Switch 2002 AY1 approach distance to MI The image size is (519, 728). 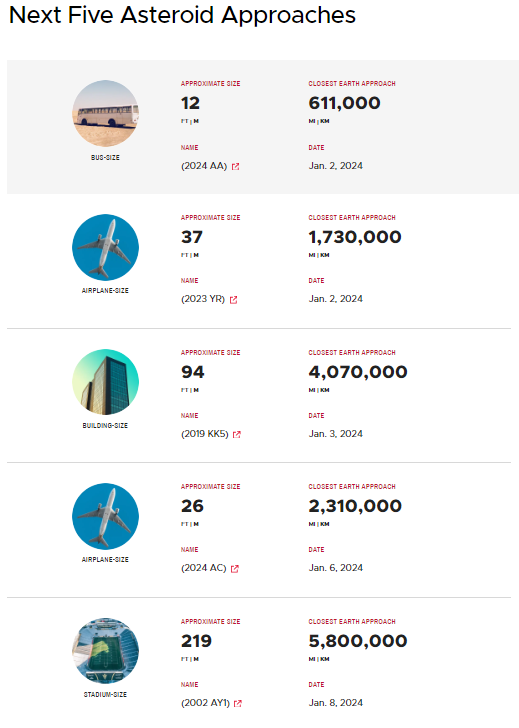(x=312, y=659)
